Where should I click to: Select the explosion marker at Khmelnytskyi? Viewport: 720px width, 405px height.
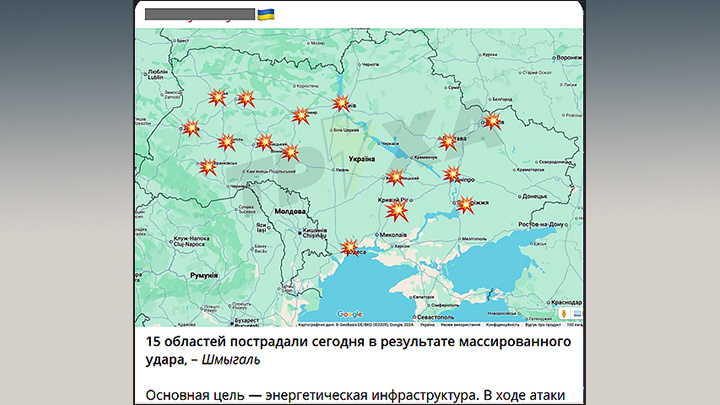coord(264,142)
